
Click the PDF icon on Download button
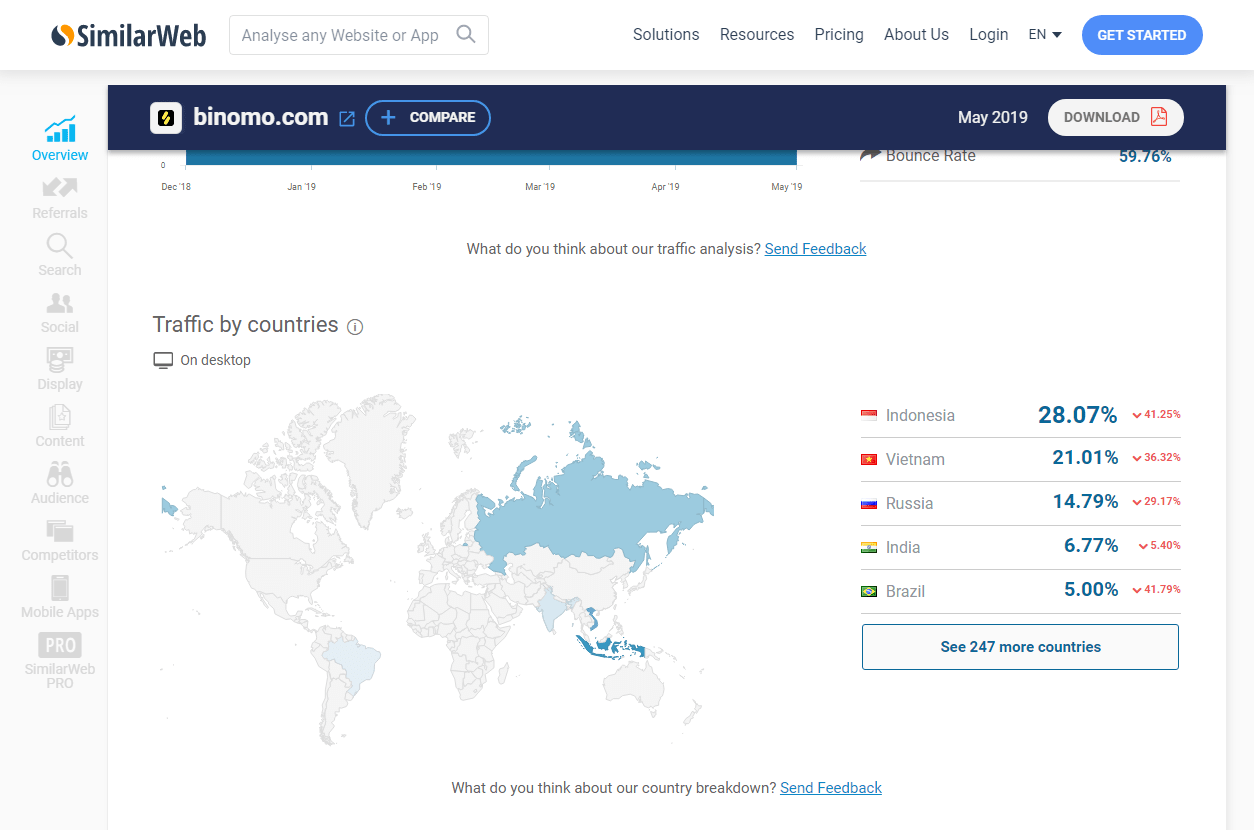pyautogui.click(x=1159, y=117)
